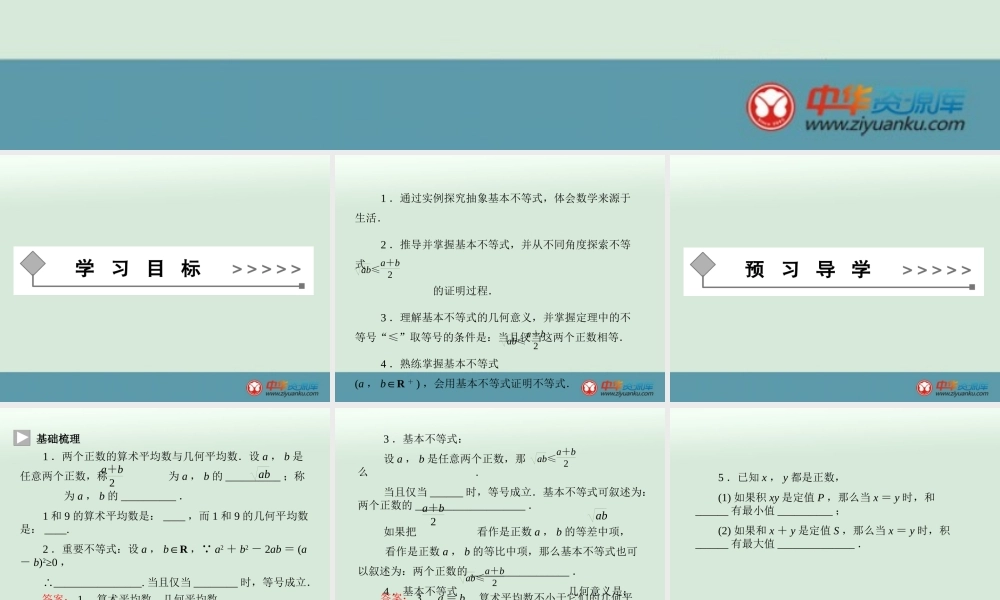Open the www.ziyuanku.com link in the top banner
The width and height of the screenshot is (1000, 600).
tap(885, 124)
